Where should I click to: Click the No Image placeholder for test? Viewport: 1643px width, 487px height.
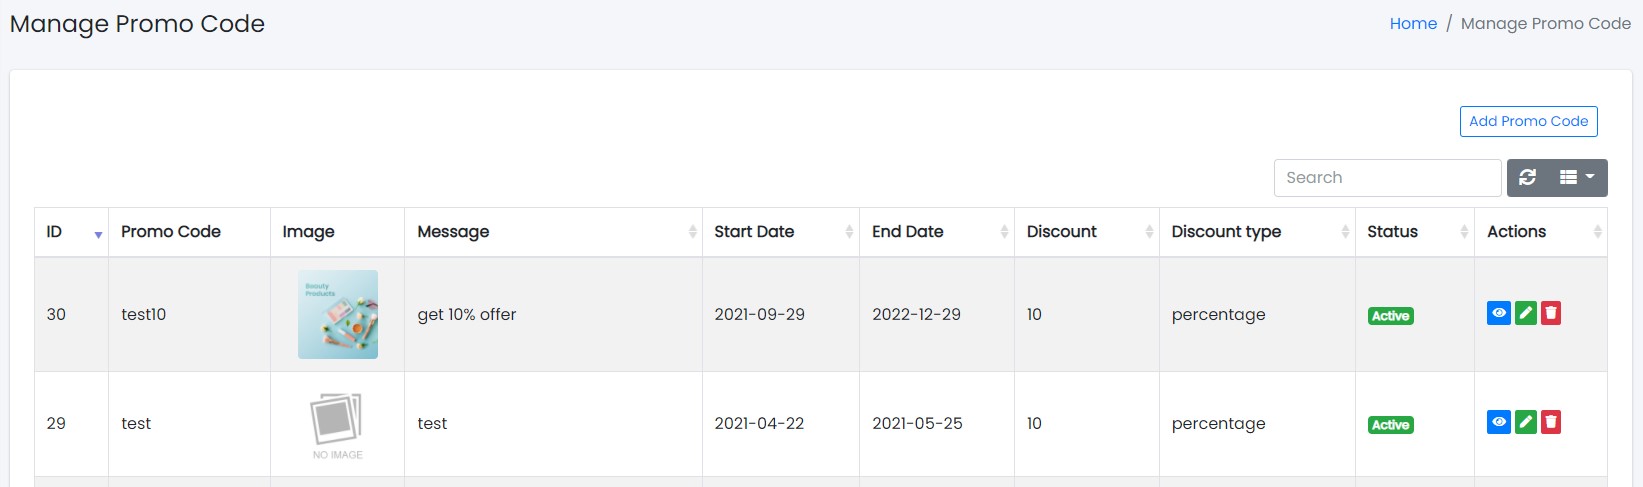click(x=338, y=424)
